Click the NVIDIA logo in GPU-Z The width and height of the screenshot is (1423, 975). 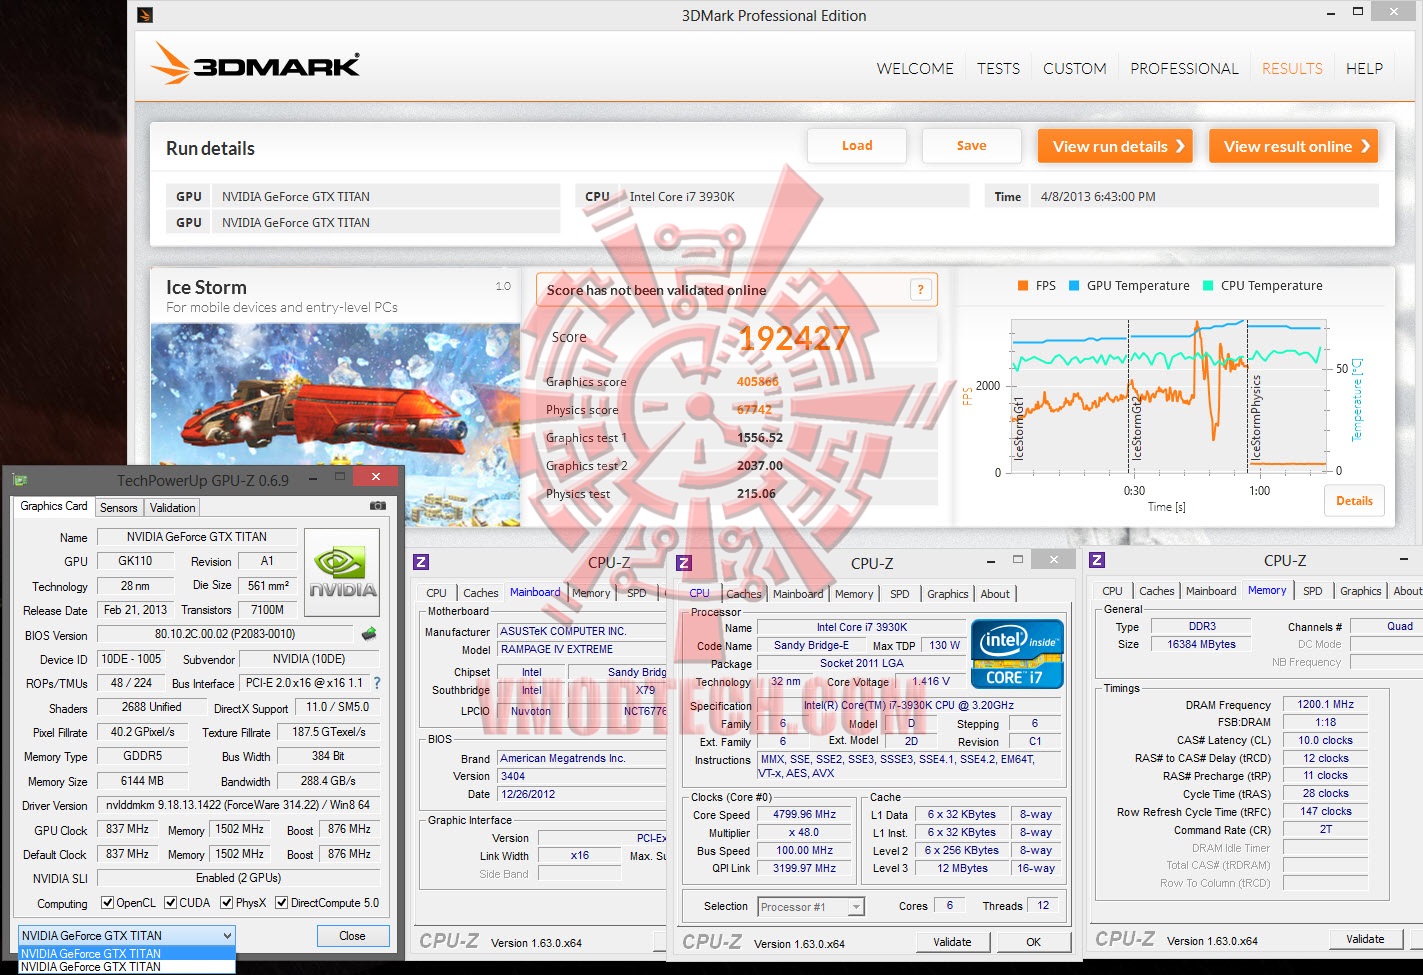coord(342,572)
